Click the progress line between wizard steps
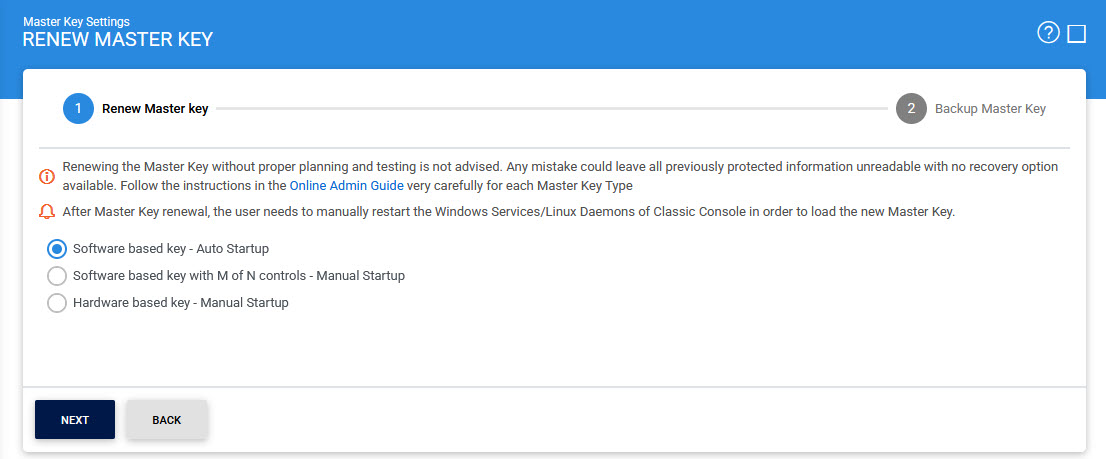 pyautogui.click(x=550, y=109)
